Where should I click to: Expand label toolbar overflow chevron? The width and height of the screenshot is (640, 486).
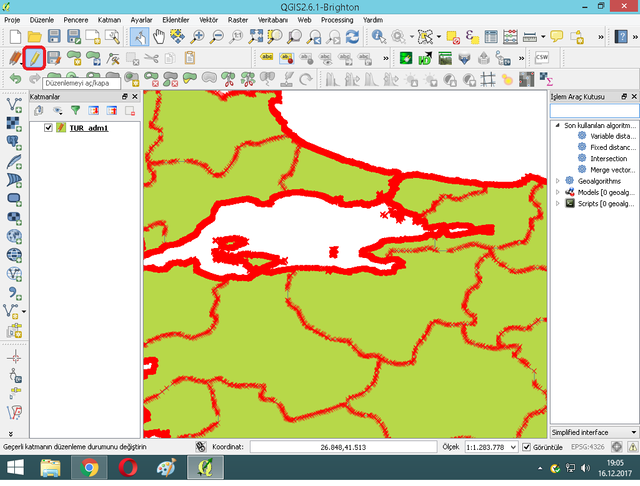pos(386,59)
